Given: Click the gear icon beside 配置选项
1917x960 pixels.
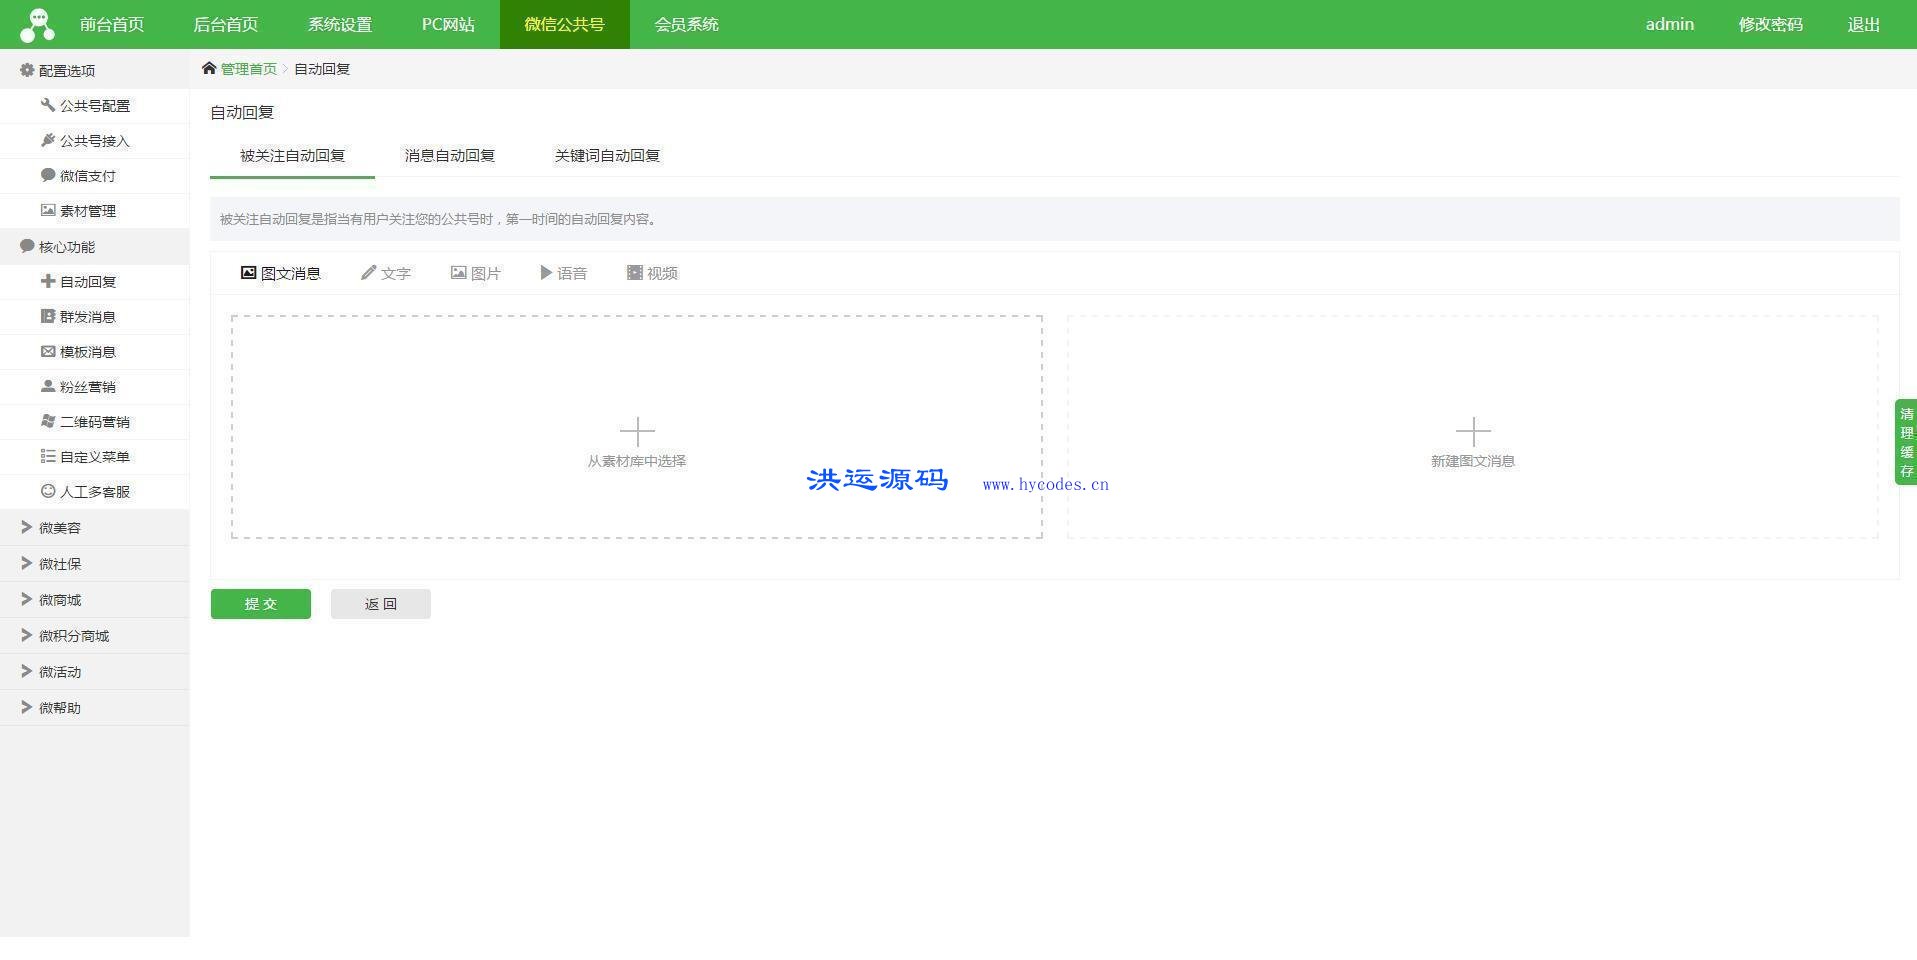Looking at the screenshot, I should tap(27, 70).
